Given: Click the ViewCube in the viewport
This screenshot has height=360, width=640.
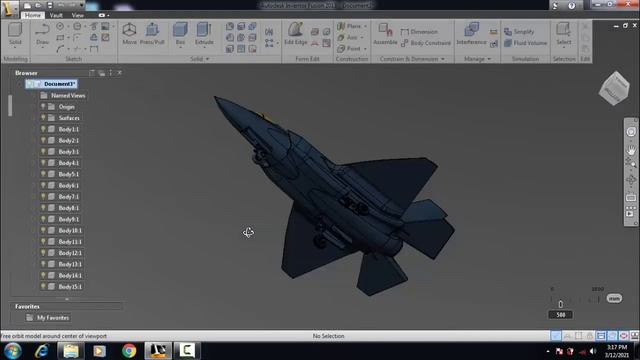Looking at the screenshot, I should click(x=614, y=89).
